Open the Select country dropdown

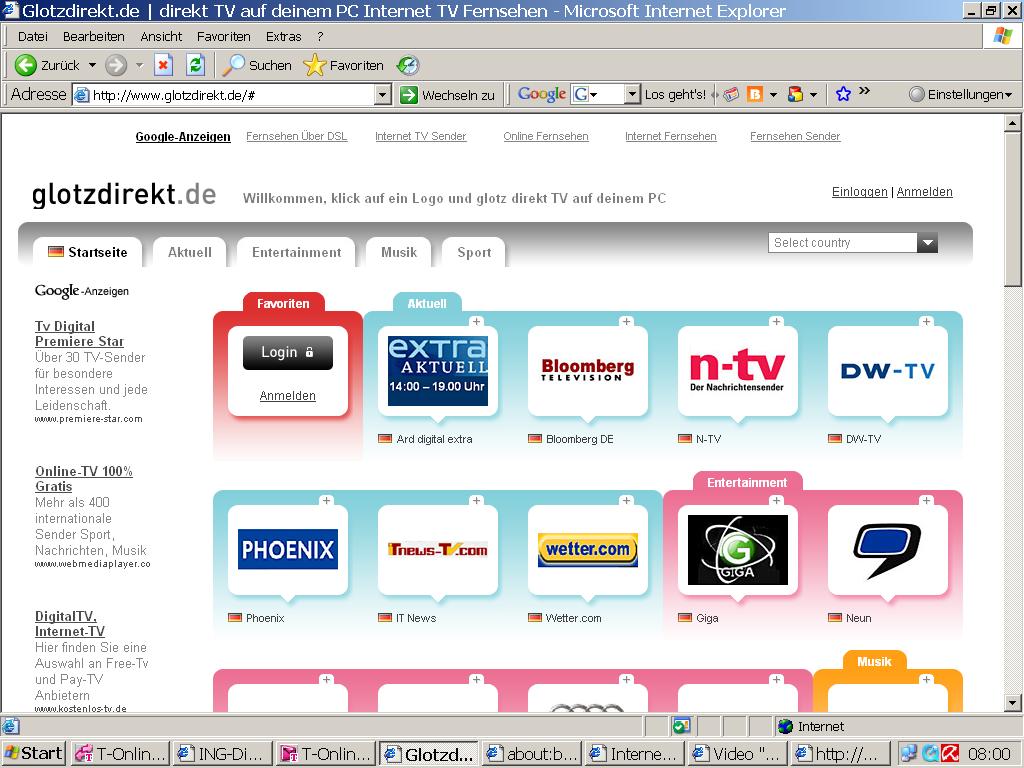(853, 243)
